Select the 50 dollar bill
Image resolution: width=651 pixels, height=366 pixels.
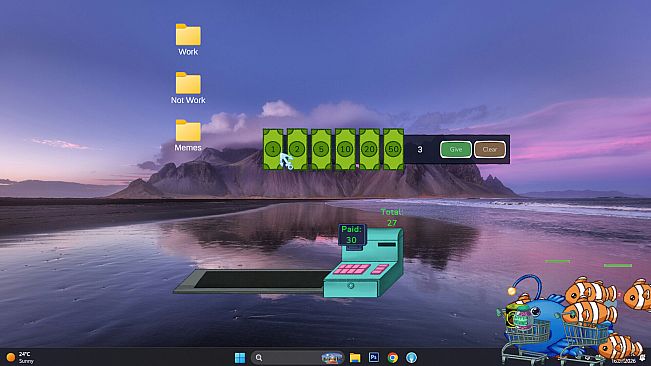(x=393, y=149)
